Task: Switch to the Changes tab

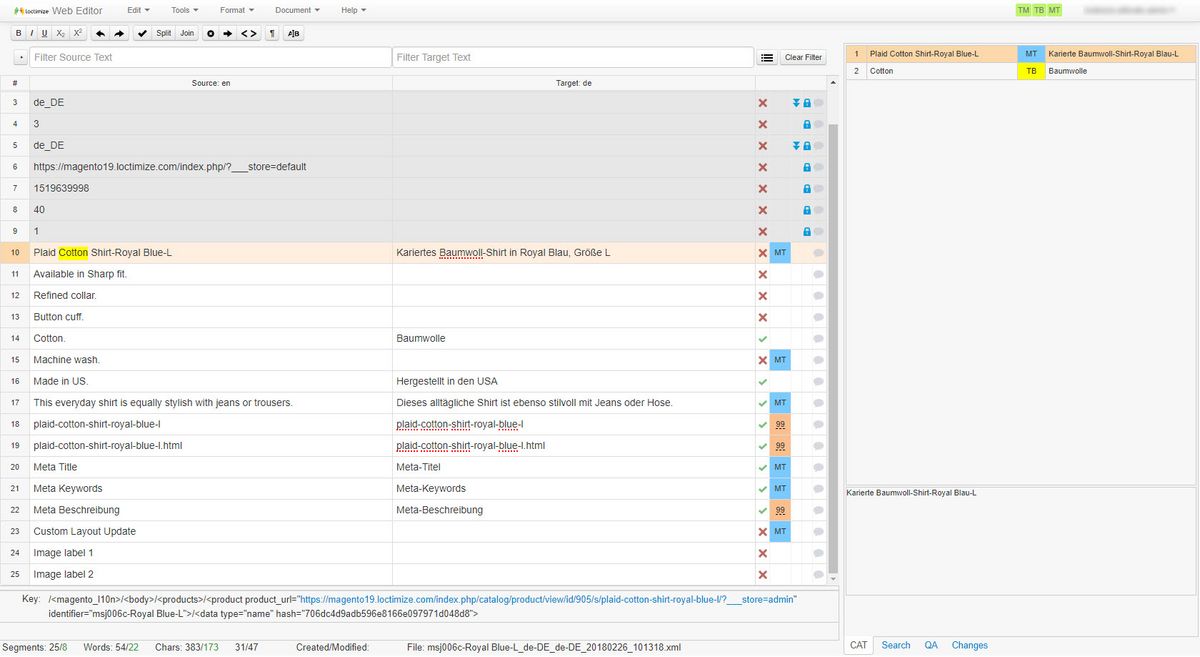Action: click(969, 646)
